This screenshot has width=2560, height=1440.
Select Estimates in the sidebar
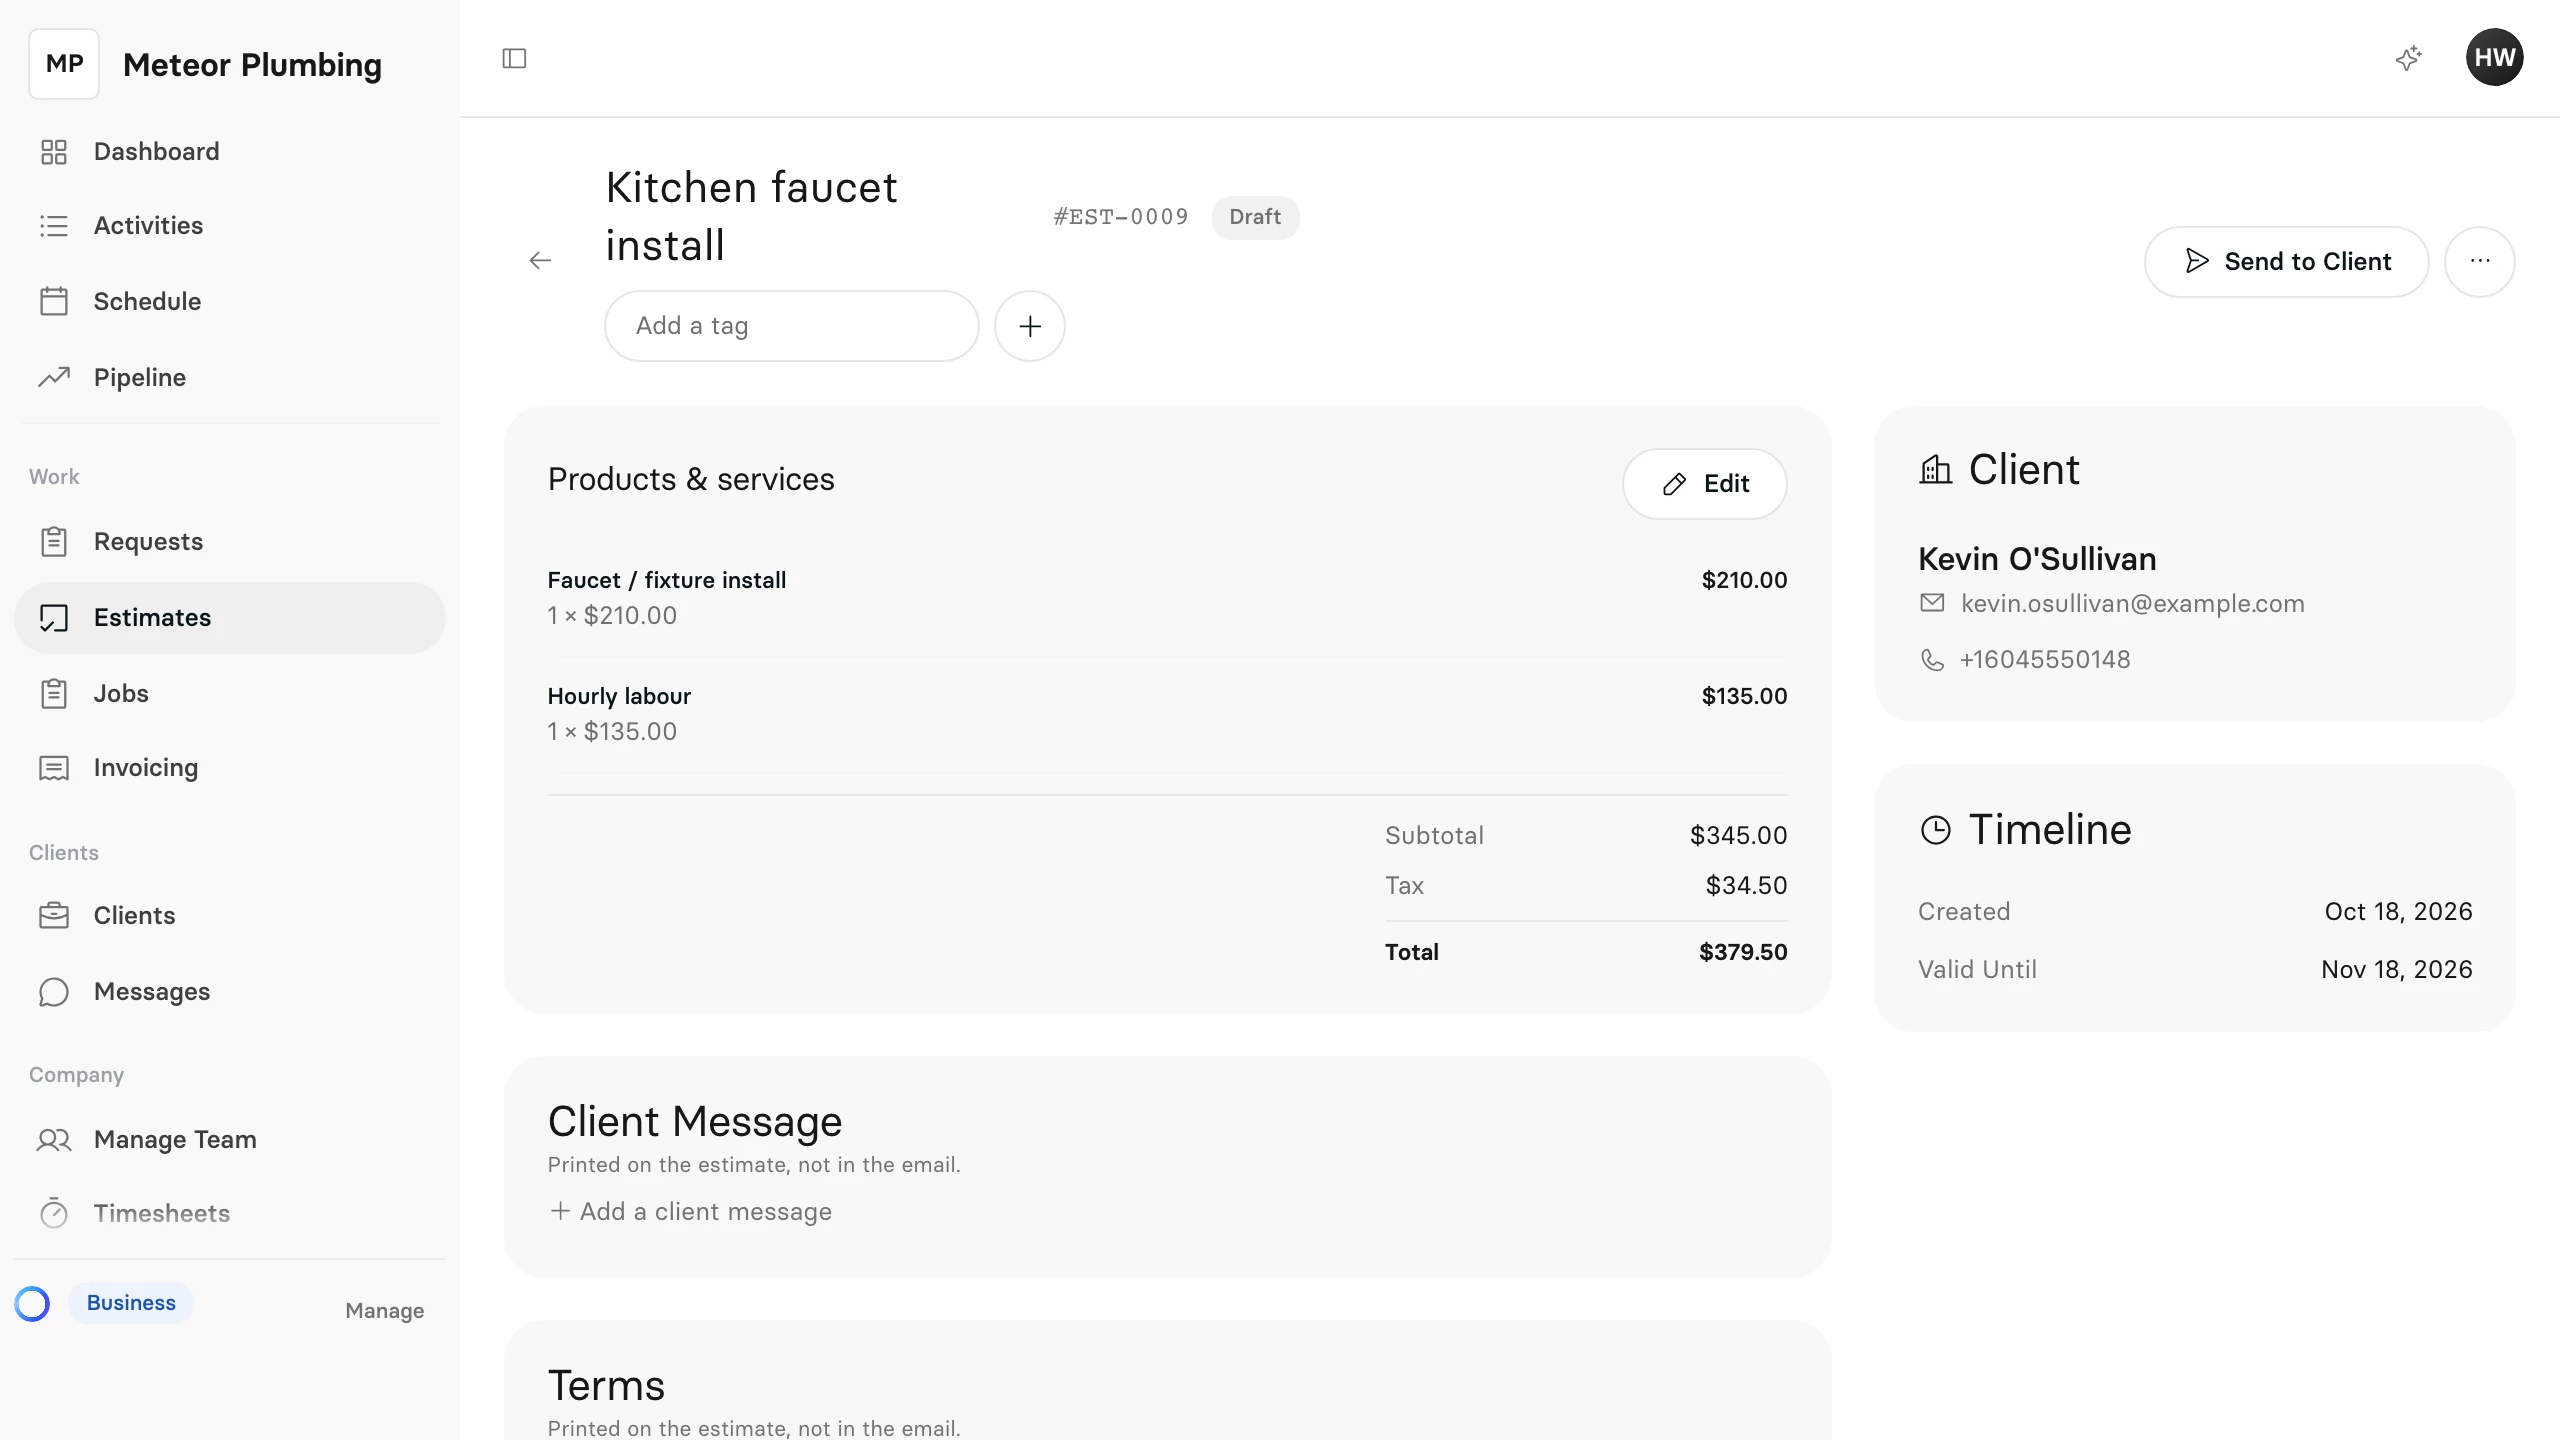coord(230,618)
